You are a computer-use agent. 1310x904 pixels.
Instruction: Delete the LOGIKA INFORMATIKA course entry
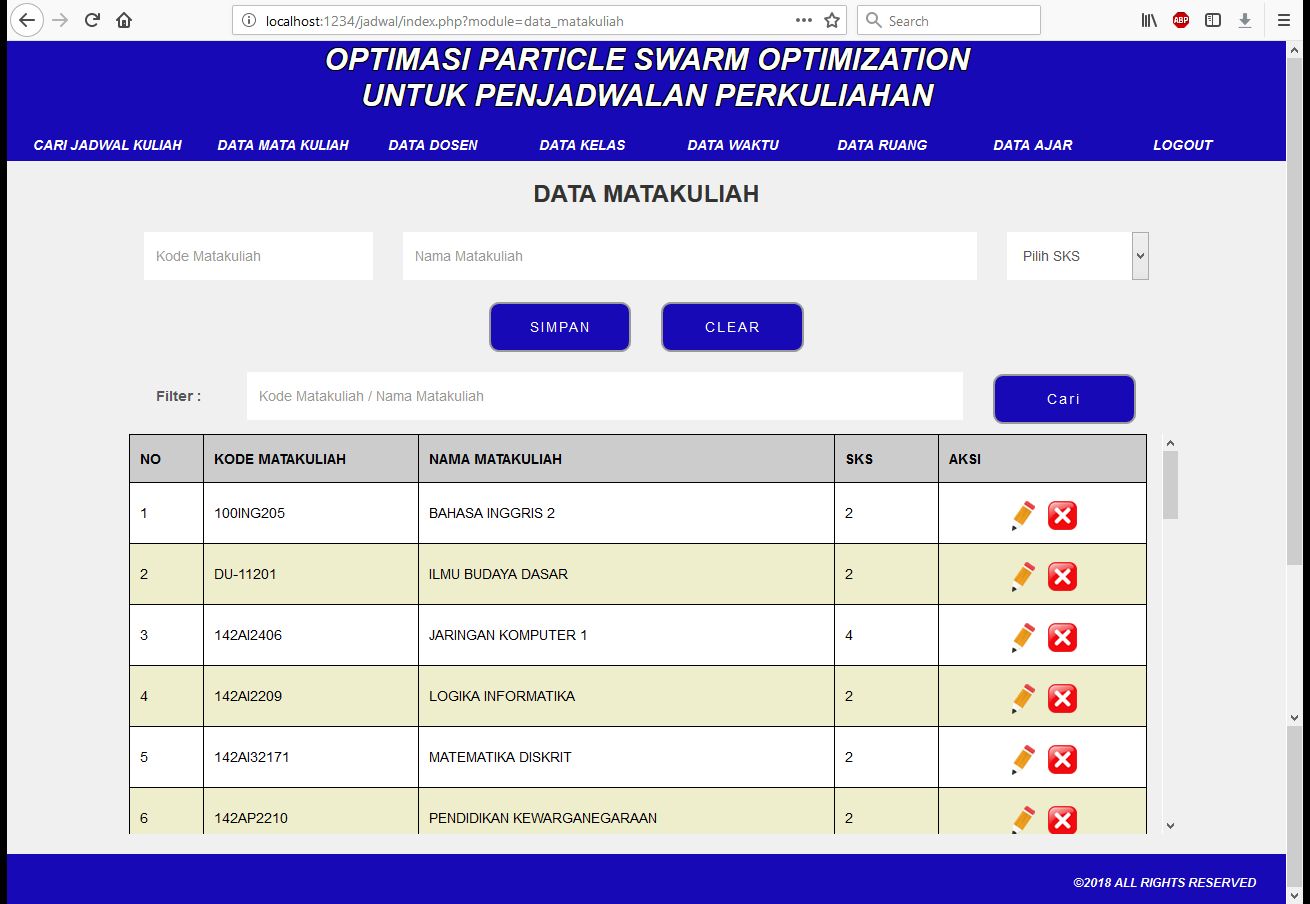(1062, 698)
